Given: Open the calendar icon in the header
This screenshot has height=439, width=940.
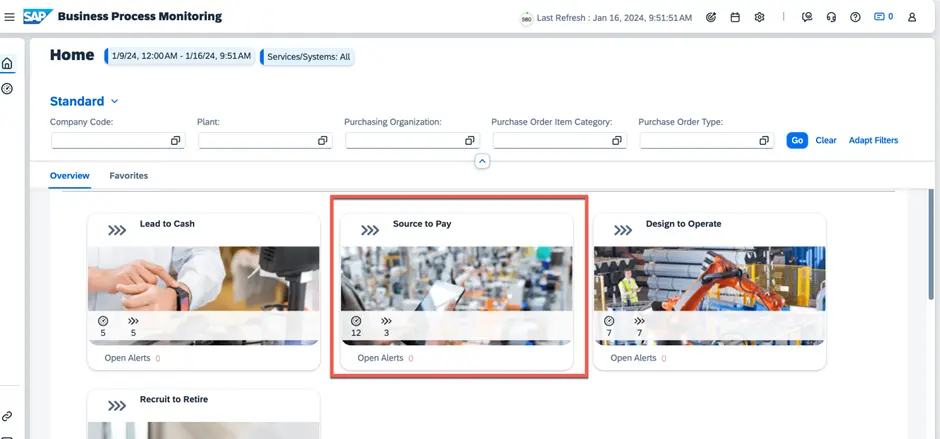Looking at the screenshot, I should pyautogui.click(x=735, y=17).
